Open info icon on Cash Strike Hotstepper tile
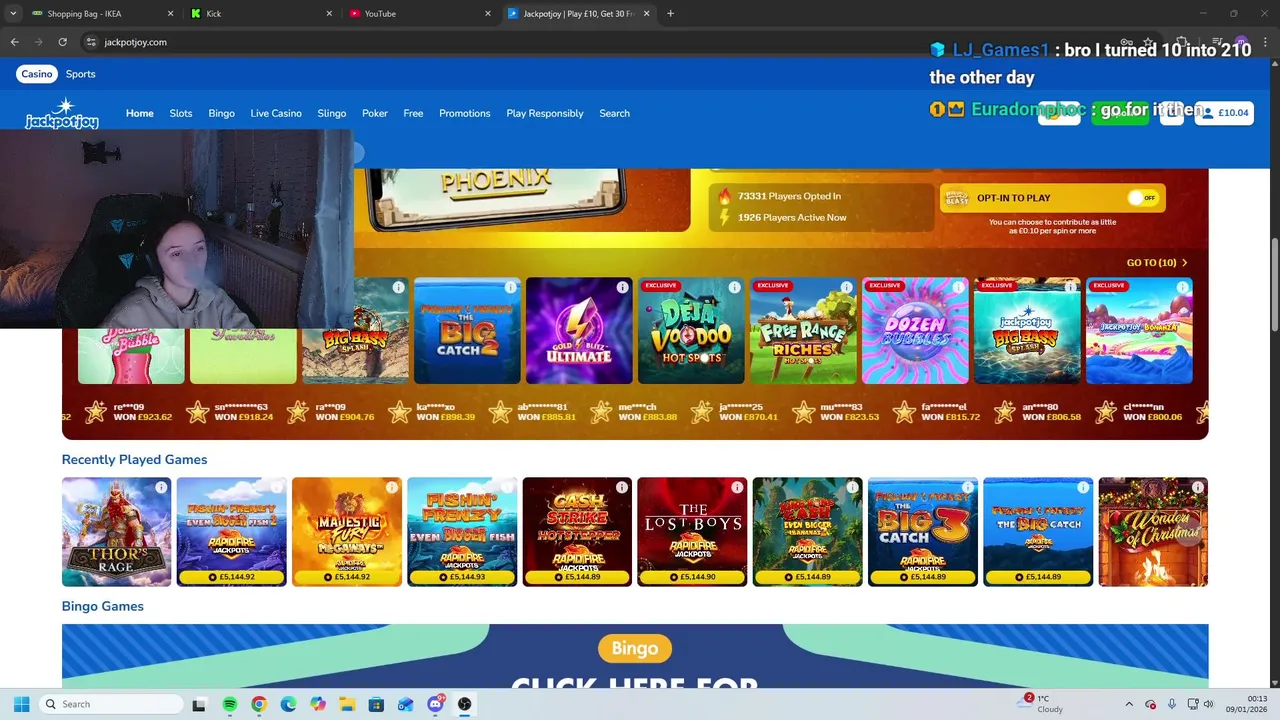Image resolution: width=1280 pixels, height=720 pixels. (622, 487)
